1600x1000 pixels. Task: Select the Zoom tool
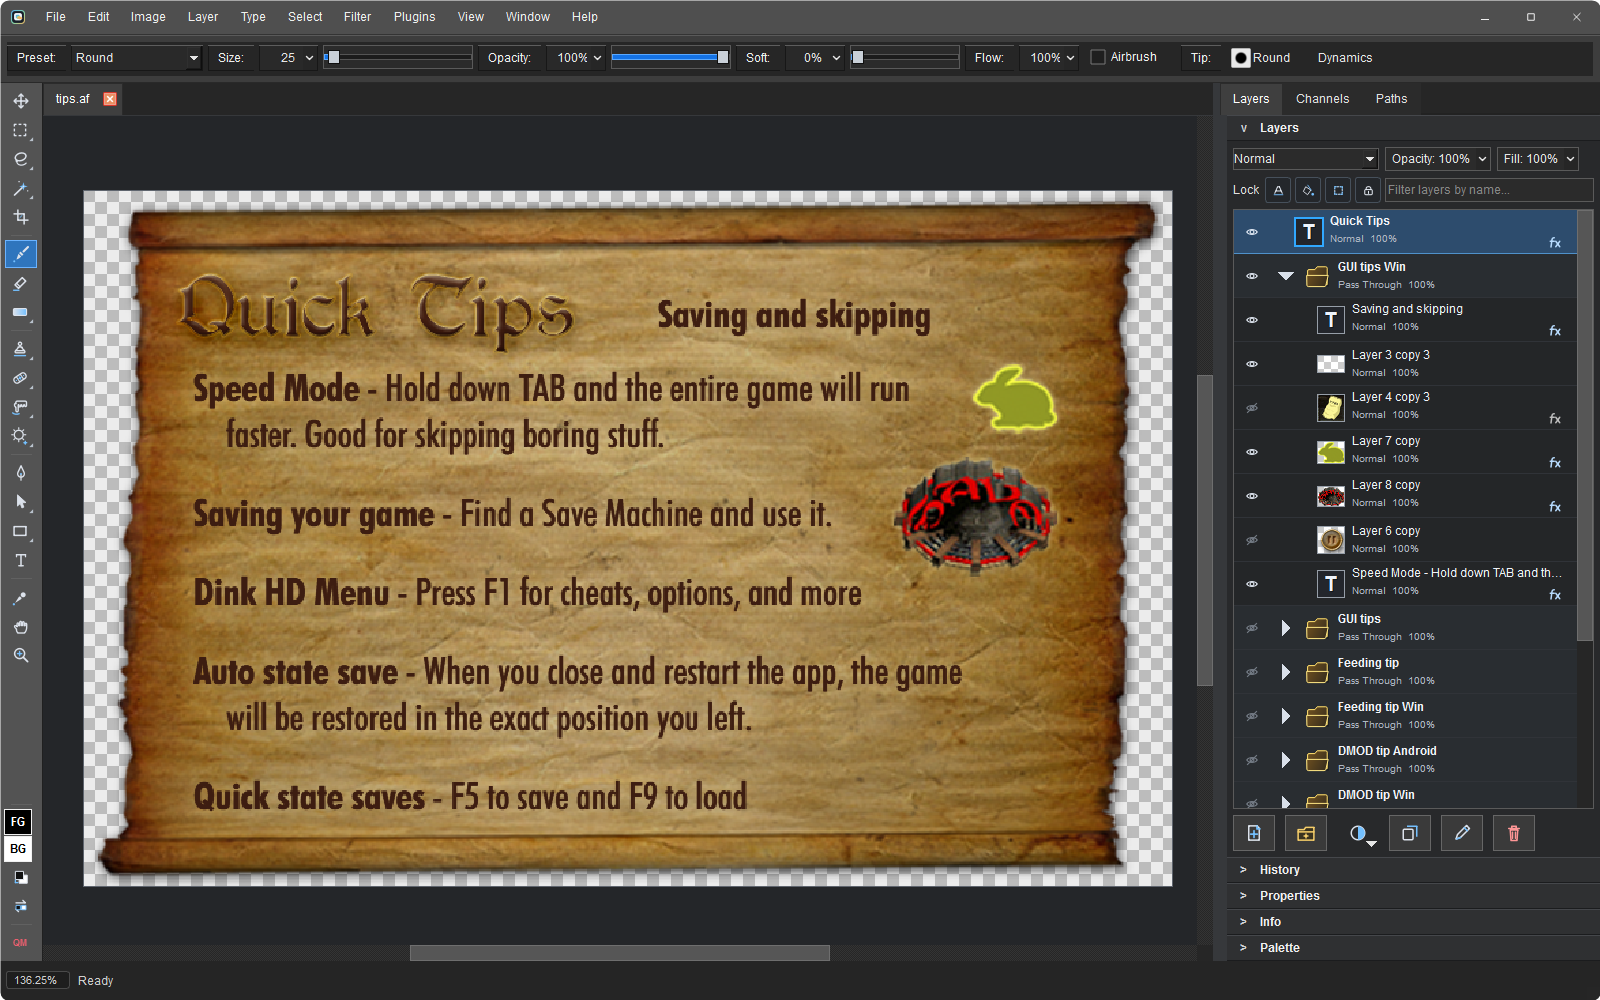click(x=20, y=656)
